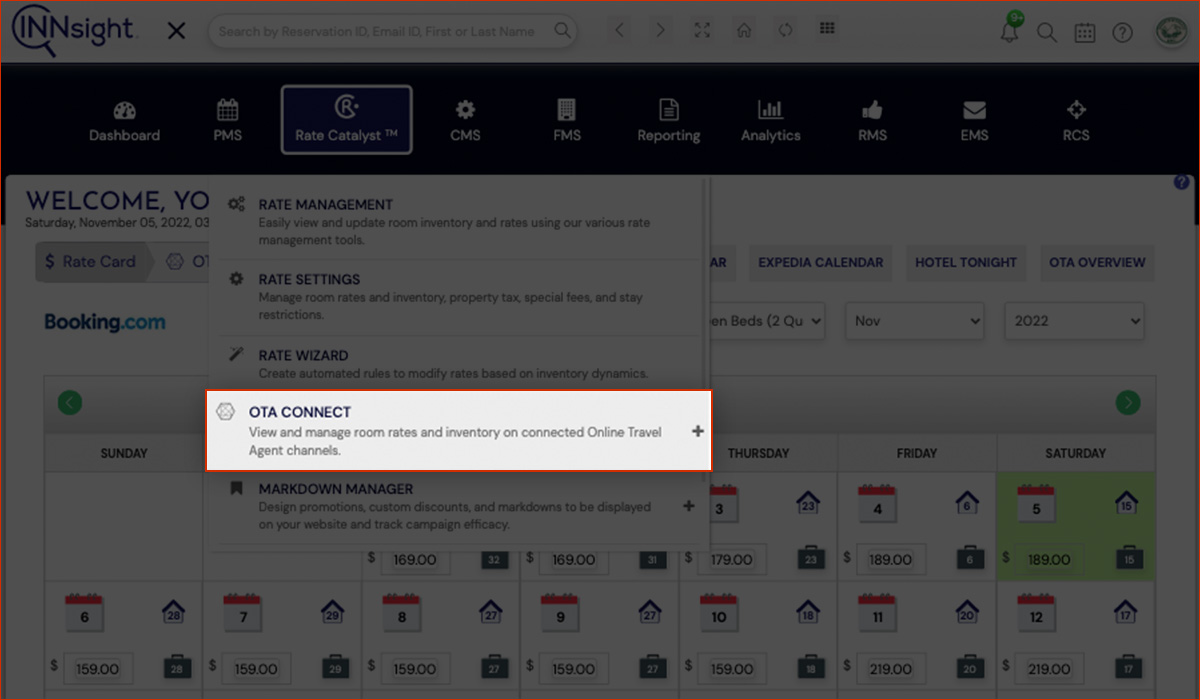Open Rate Management menu entry
The height and width of the screenshot is (700, 1200).
point(458,221)
